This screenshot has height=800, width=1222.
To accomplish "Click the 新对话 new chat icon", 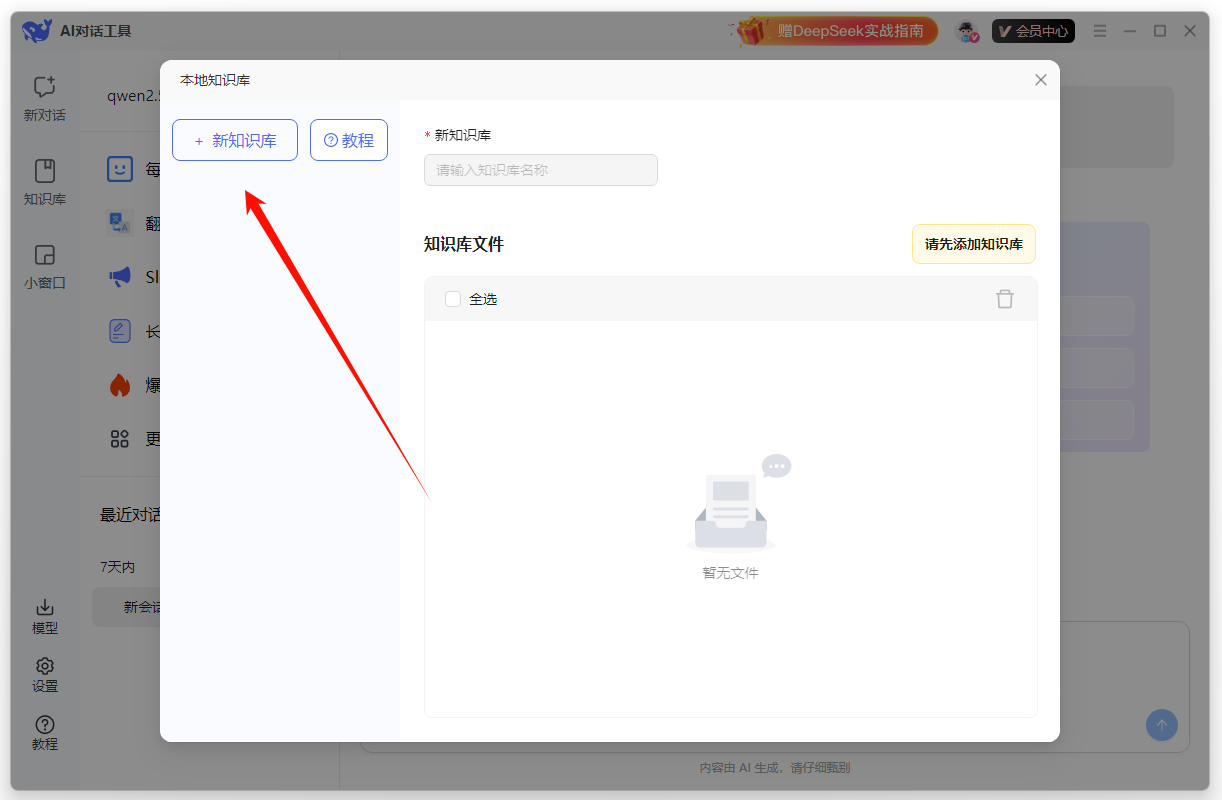I will (x=44, y=88).
